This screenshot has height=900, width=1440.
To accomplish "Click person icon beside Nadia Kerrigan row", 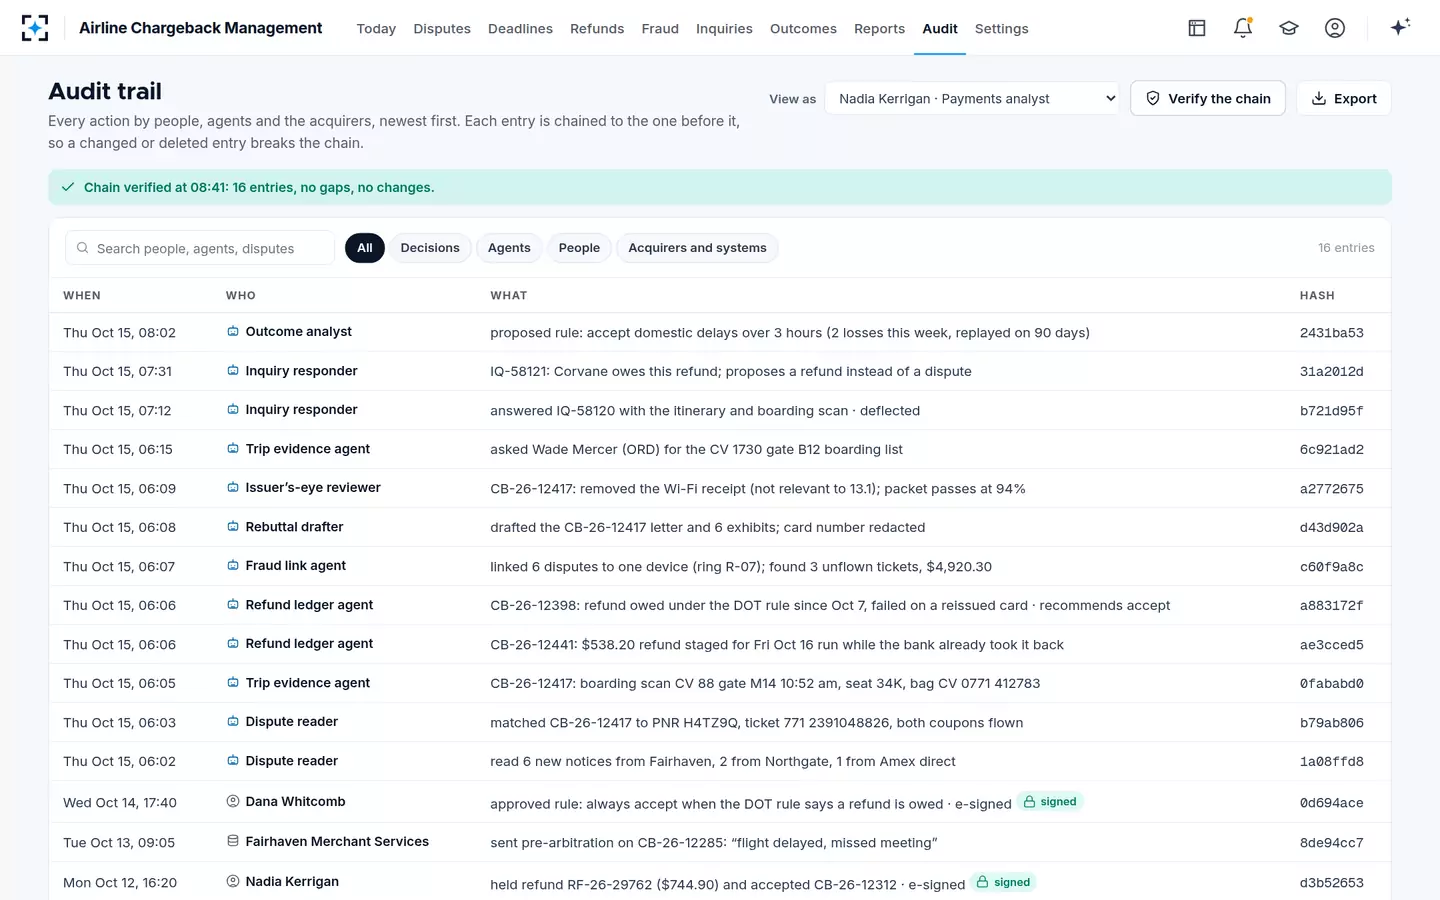I will click(233, 882).
